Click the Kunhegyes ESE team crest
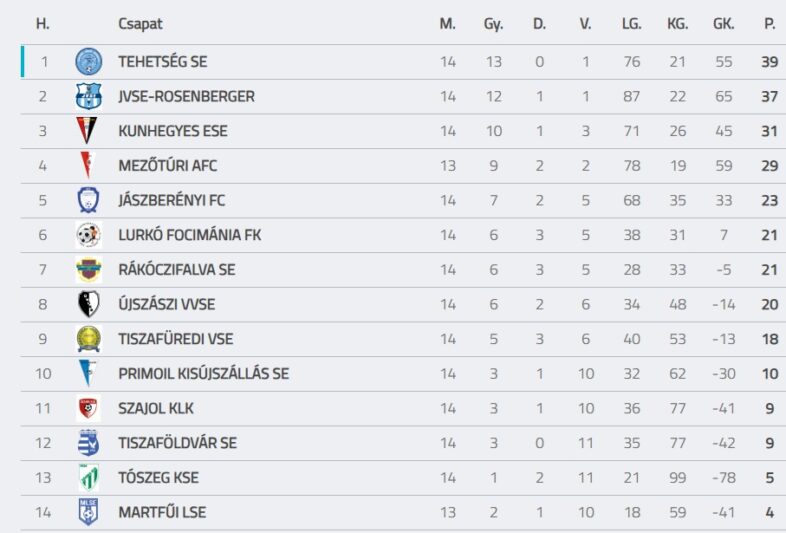The width and height of the screenshot is (786, 533). [x=89, y=131]
